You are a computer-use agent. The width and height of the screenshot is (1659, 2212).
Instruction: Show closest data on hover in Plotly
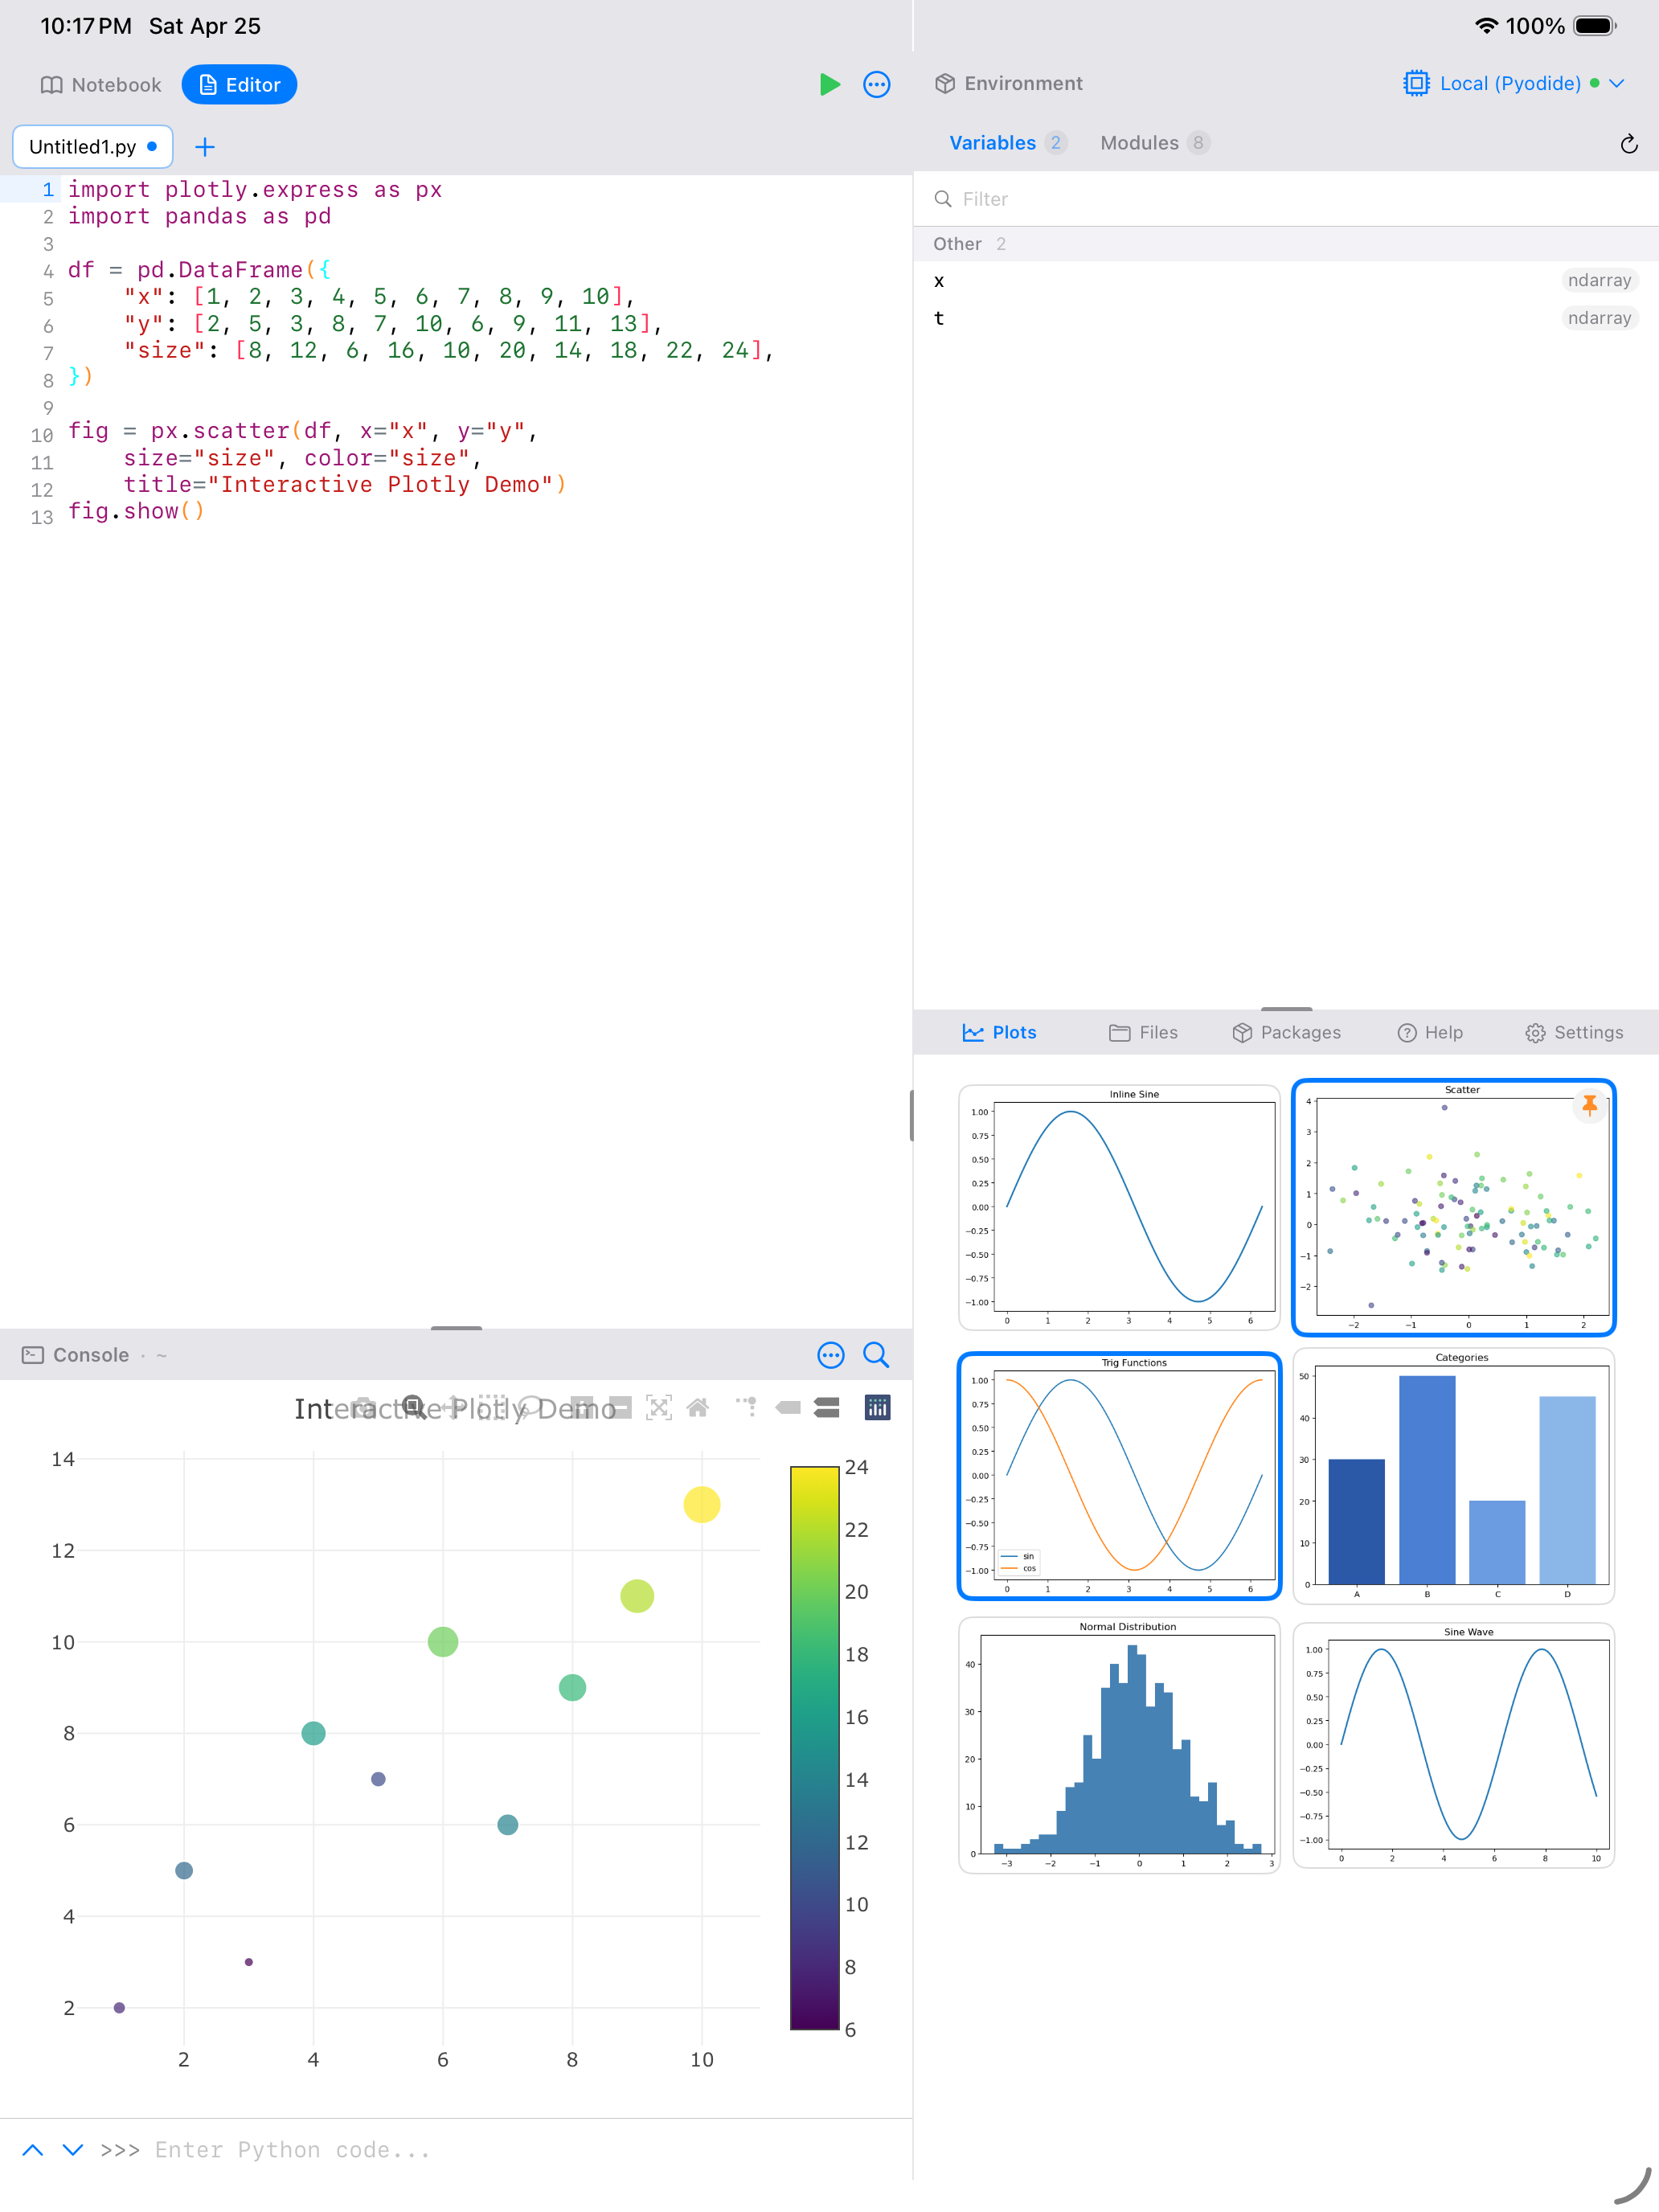pos(789,1408)
